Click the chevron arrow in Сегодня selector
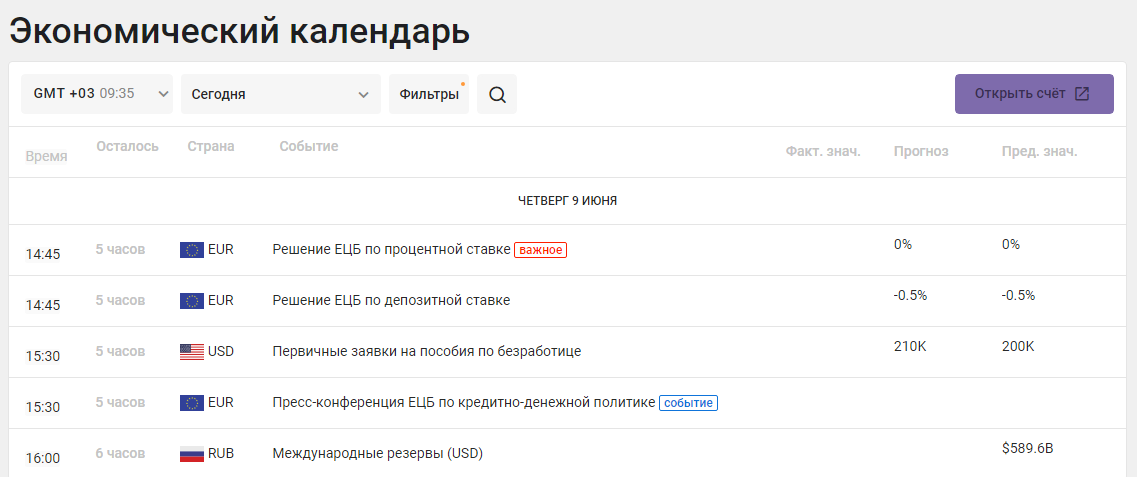 tap(364, 95)
